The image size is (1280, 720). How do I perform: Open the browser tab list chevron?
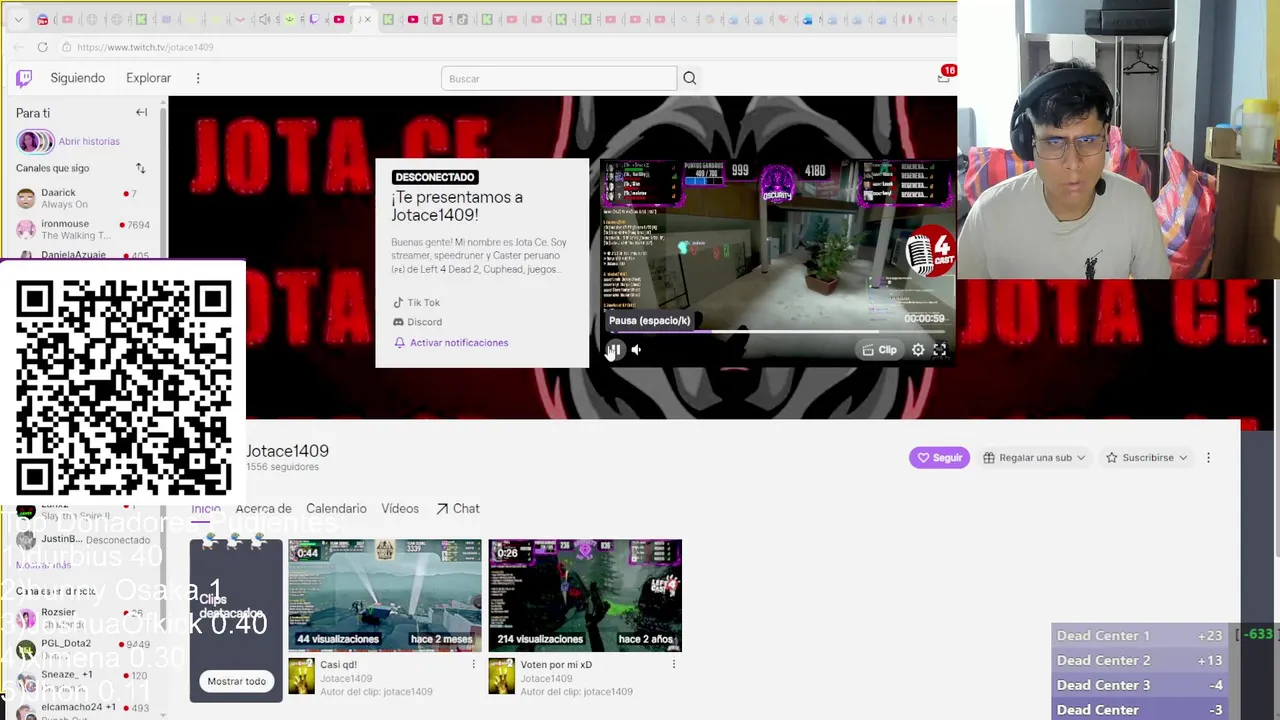(18, 20)
